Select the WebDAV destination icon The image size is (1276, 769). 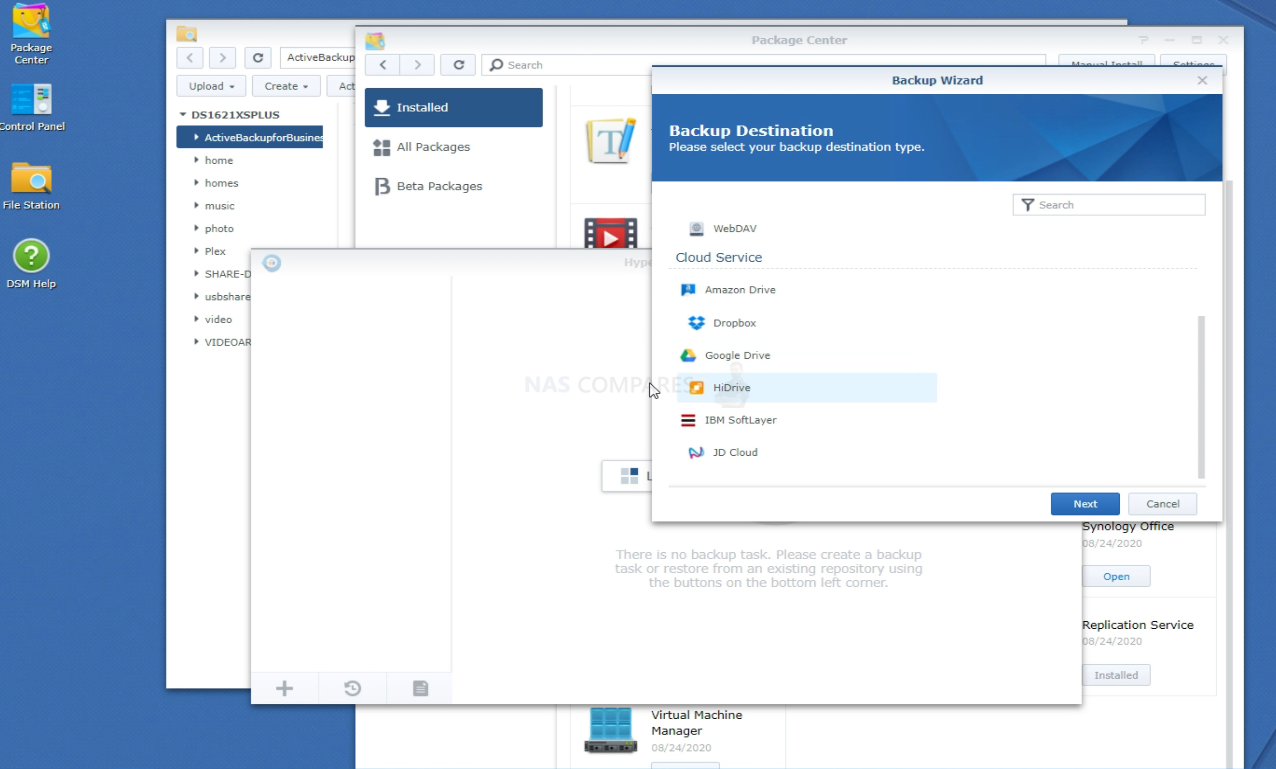pyautogui.click(x=696, y=229)
